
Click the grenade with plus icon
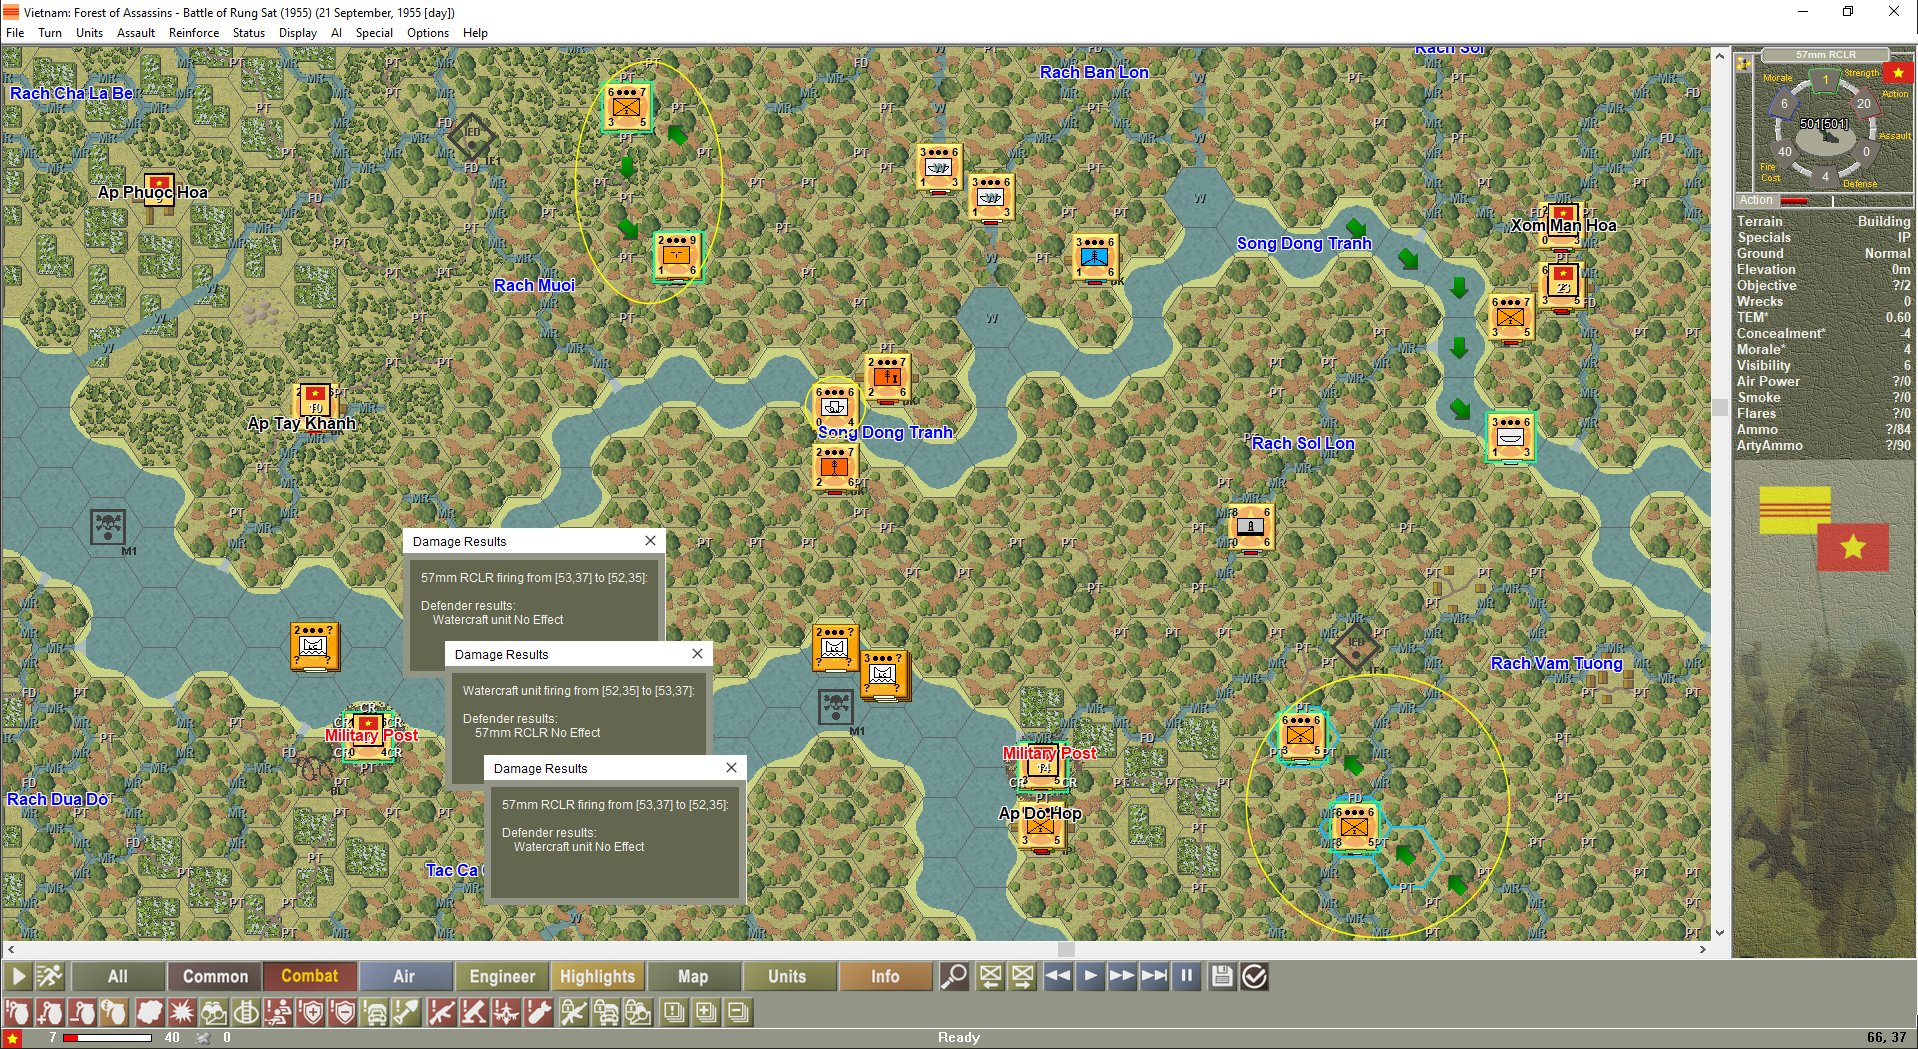pos(49,1012)
